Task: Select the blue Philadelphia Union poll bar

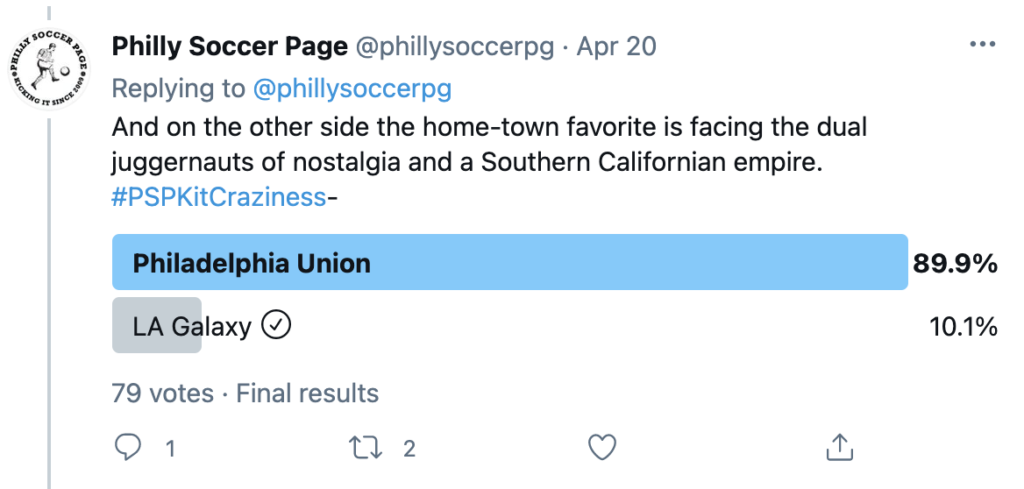Action: [x=509, y=263]
